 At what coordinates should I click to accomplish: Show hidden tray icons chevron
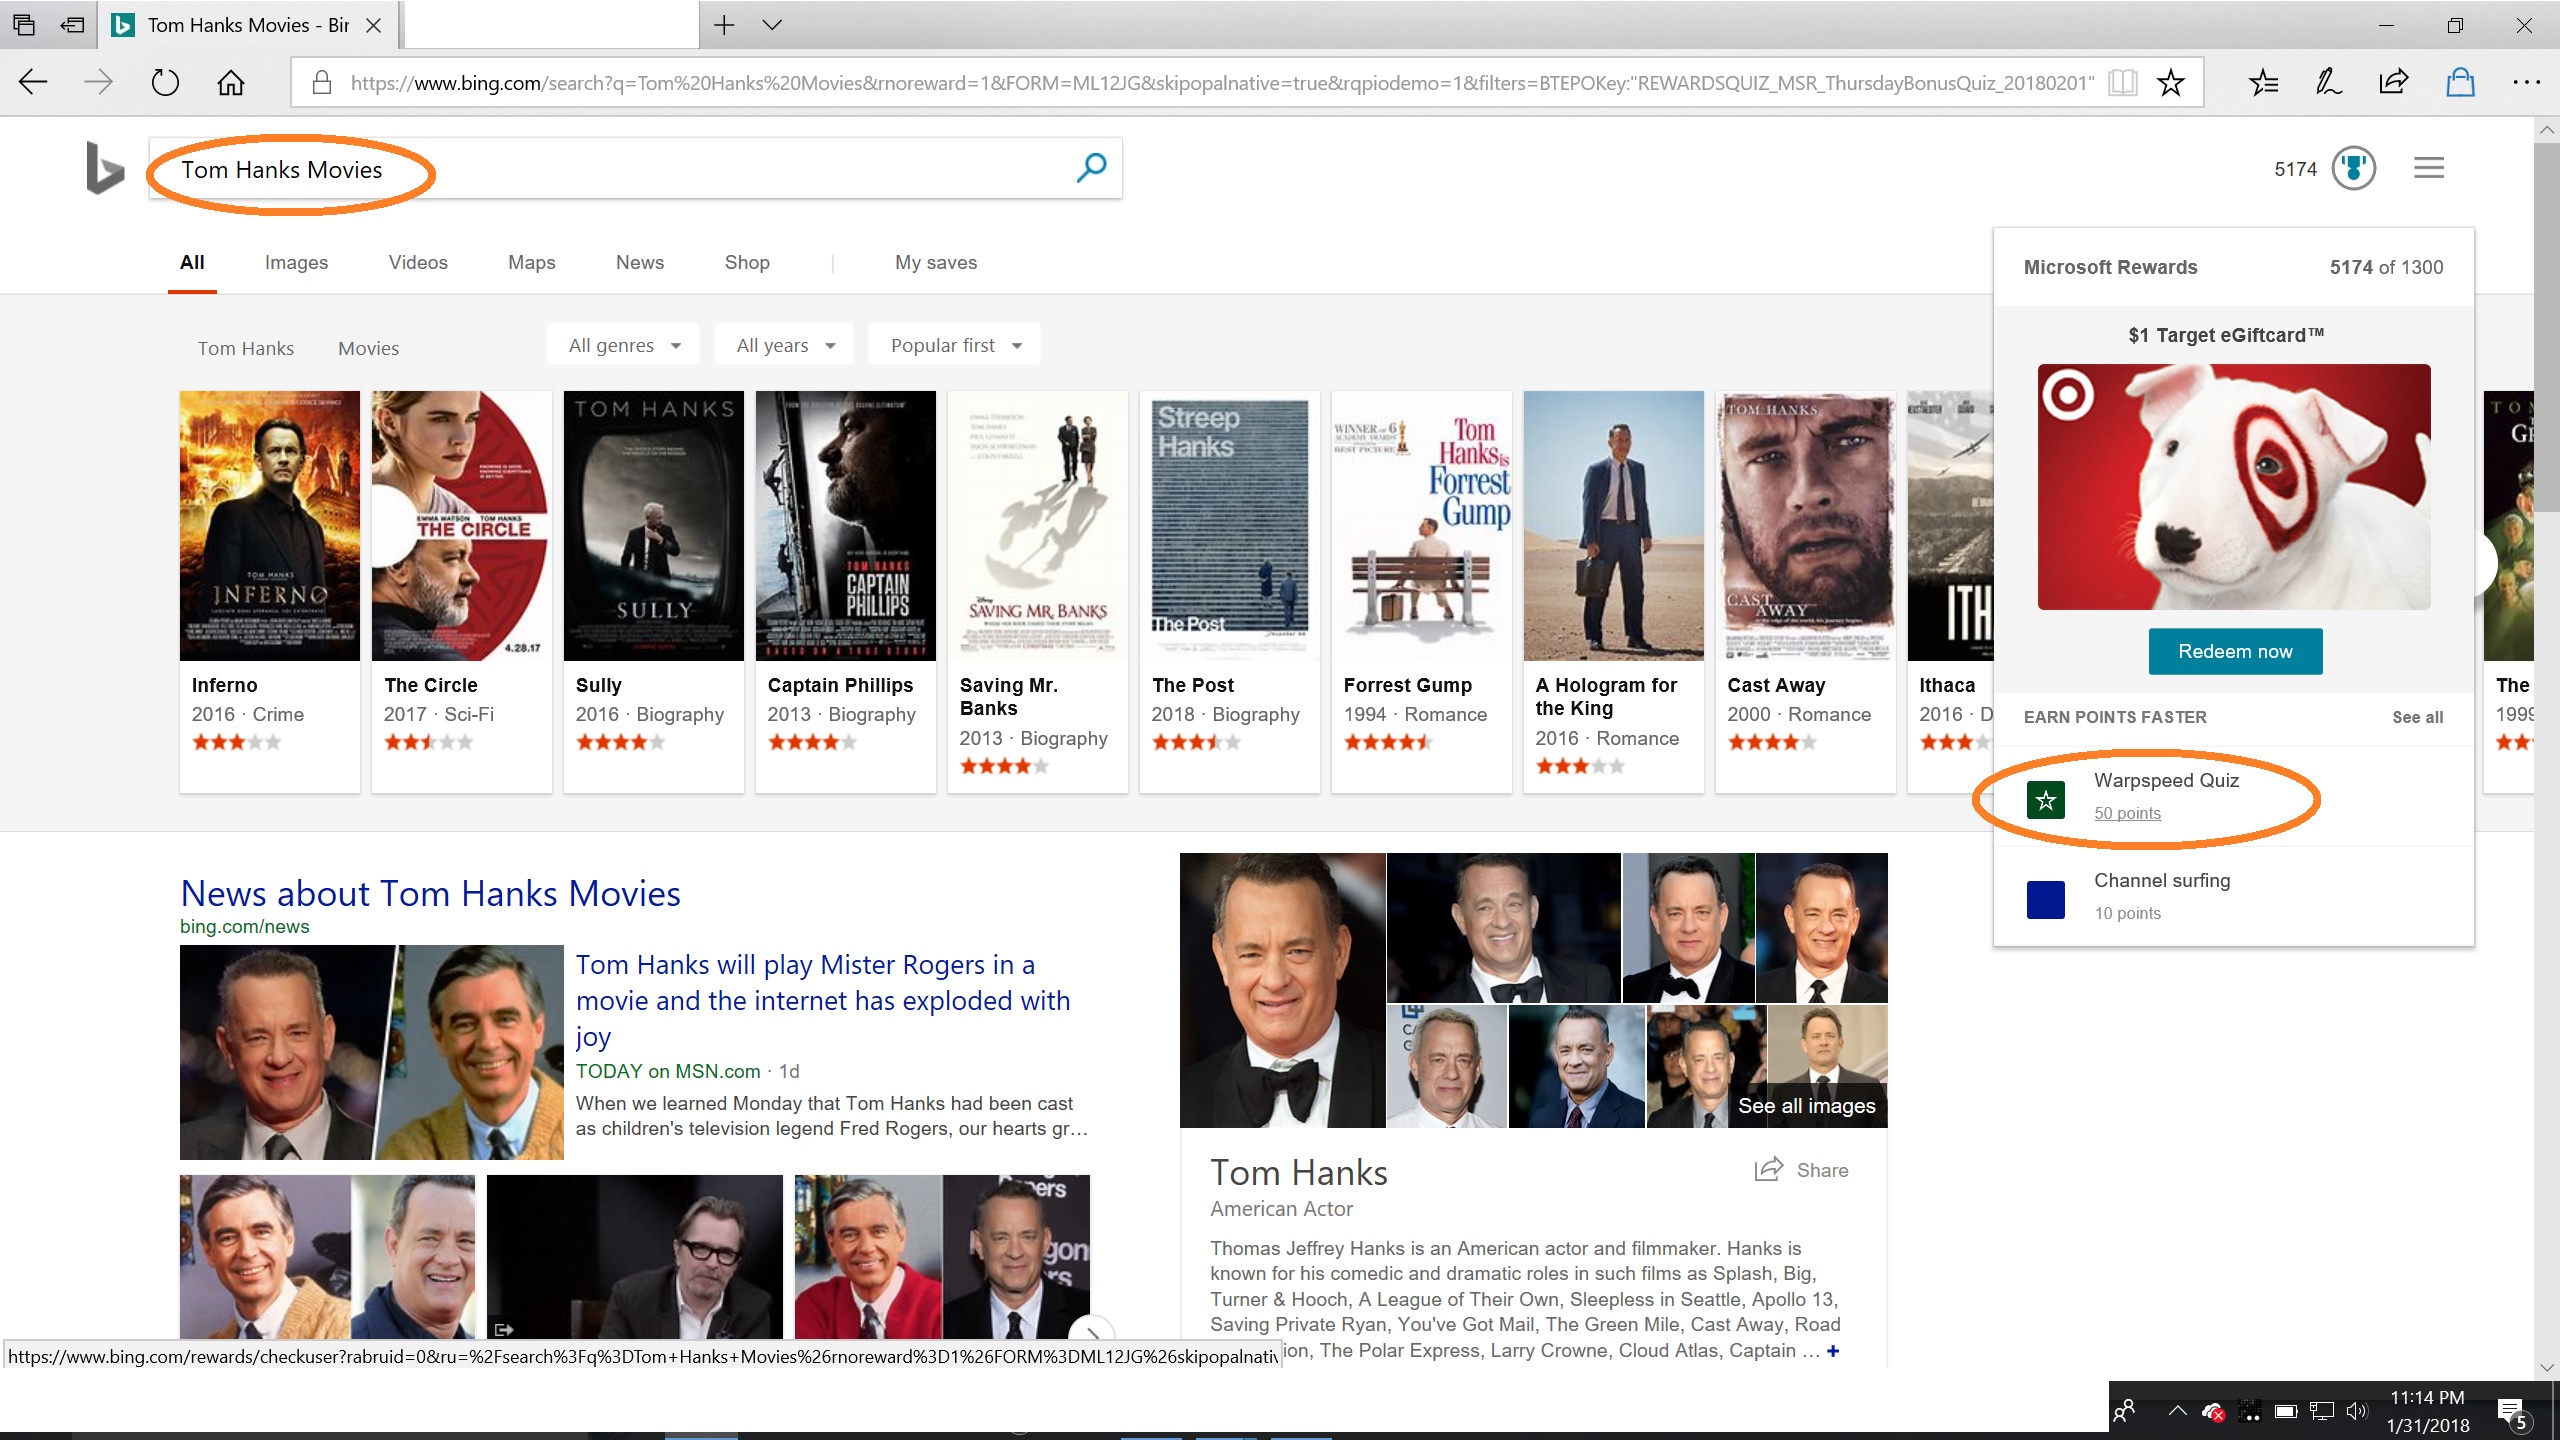point(2177,1411)
